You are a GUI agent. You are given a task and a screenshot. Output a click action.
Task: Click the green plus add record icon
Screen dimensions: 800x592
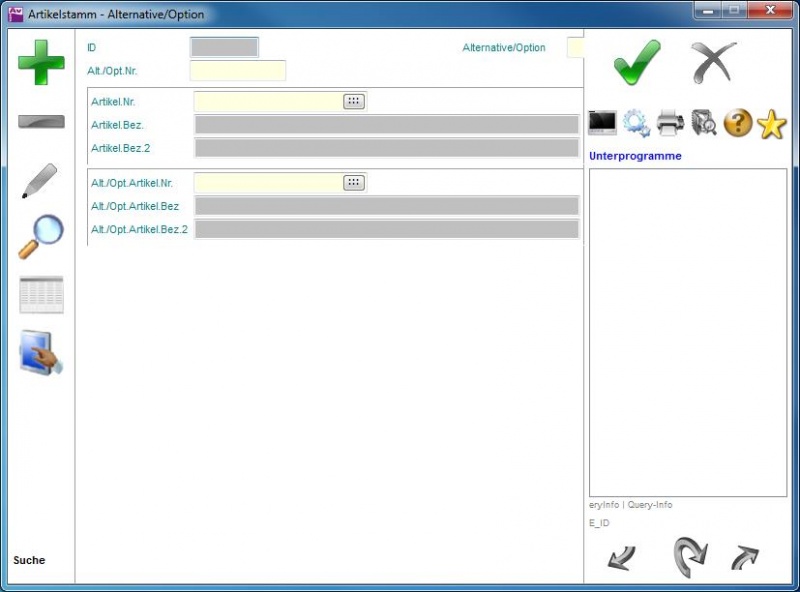(x=41, y=62)
